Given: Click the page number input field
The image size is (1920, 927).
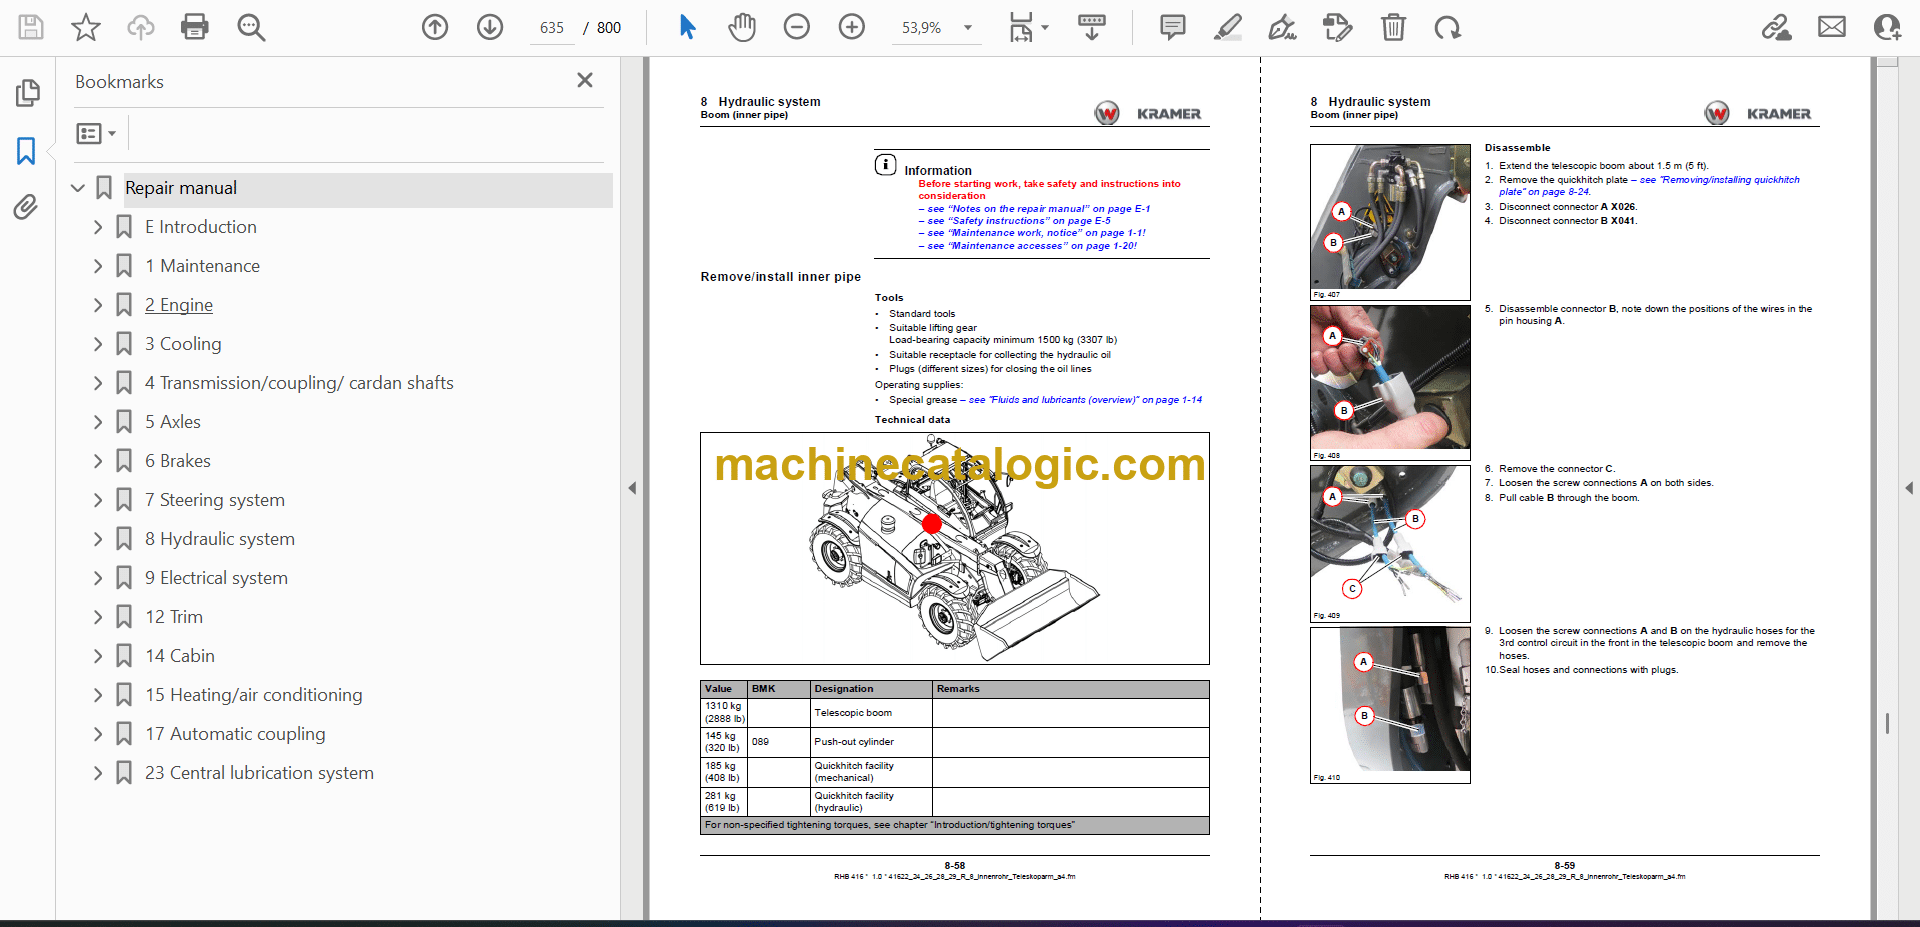Looking at the screenshot, I should (552, 28).
